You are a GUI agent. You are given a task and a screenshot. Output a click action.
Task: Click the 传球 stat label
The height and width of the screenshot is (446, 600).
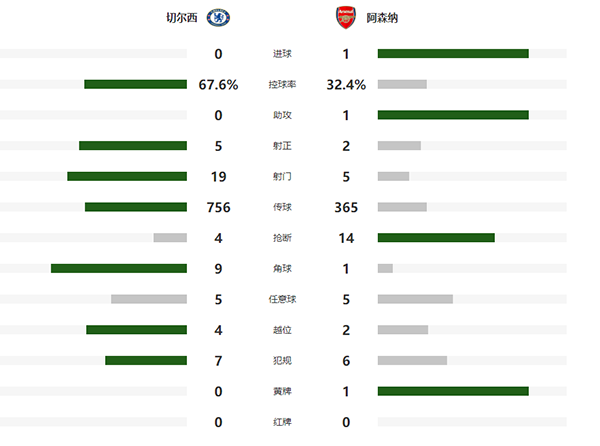(x=283, y=207)
